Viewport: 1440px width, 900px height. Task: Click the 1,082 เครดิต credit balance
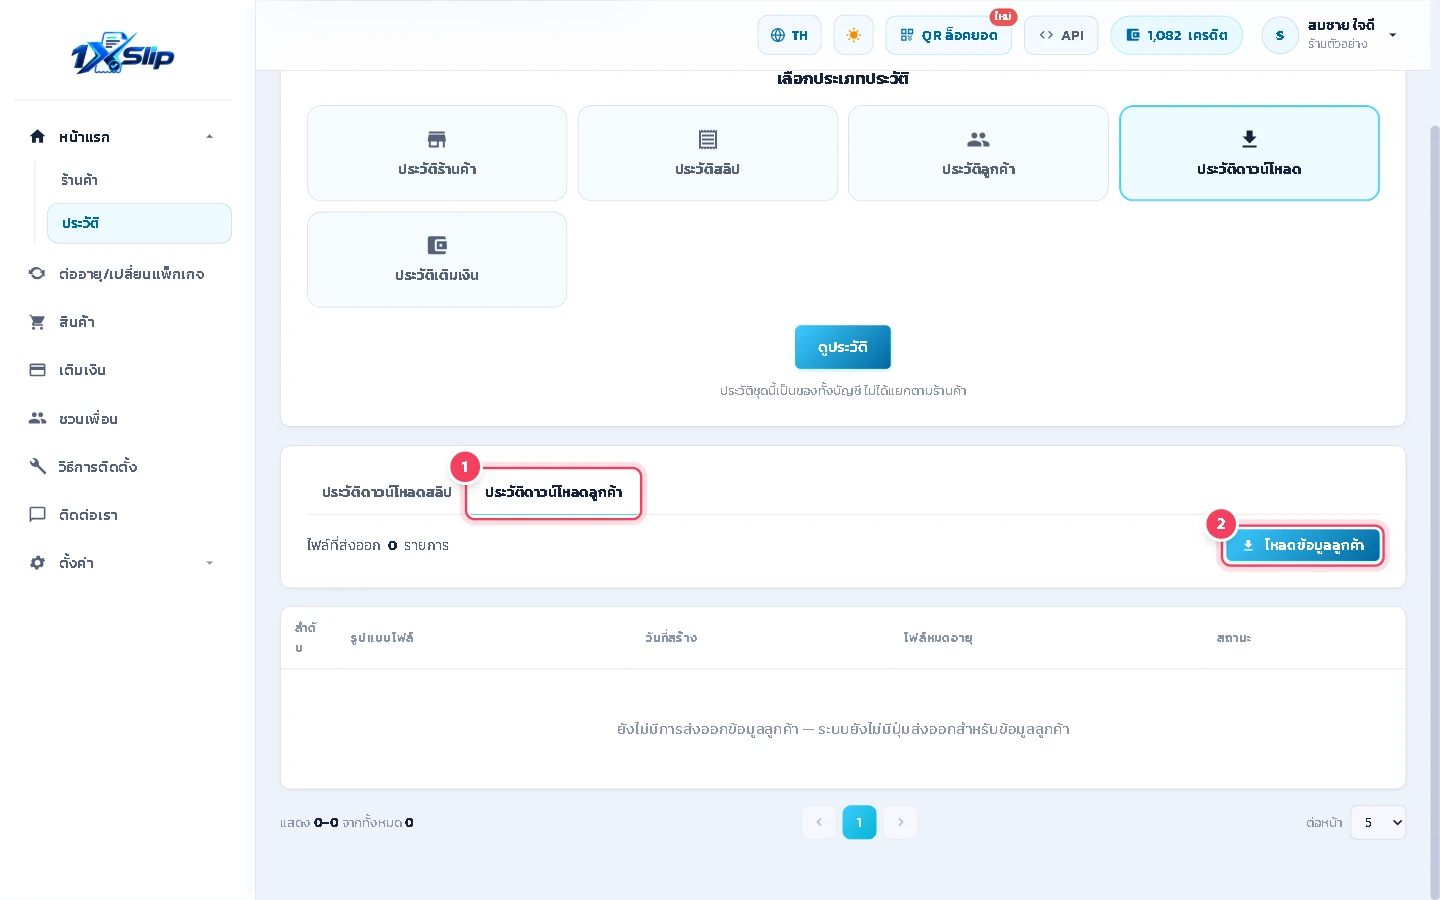point(1177,35)
